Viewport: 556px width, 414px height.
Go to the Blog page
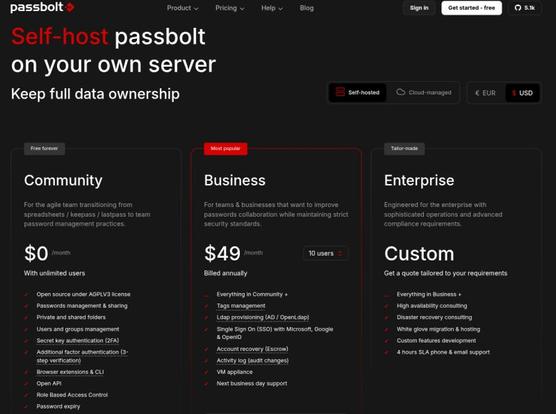pyautogui.click(x=306, y=8)
